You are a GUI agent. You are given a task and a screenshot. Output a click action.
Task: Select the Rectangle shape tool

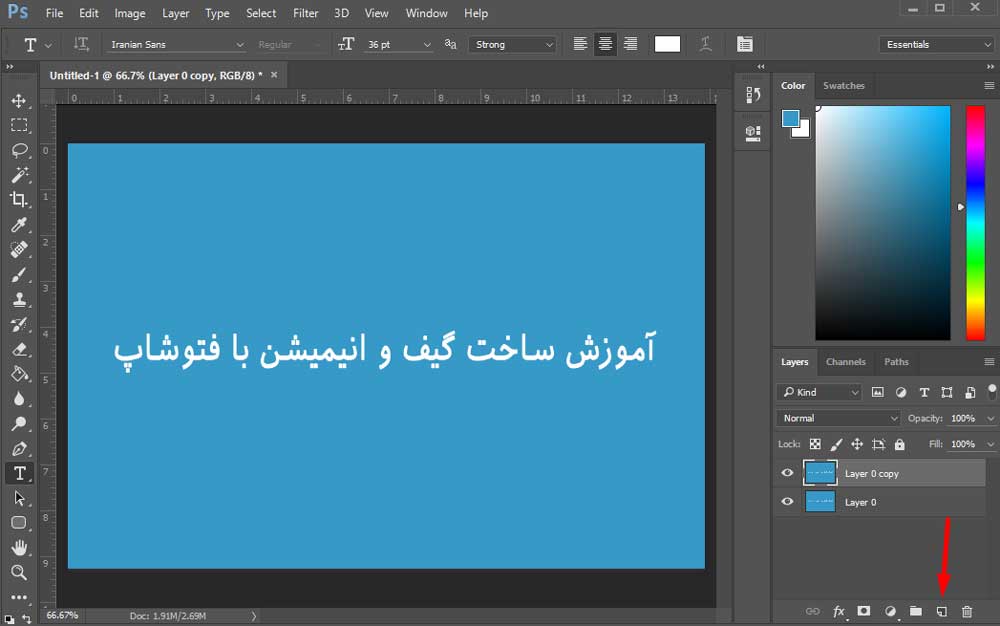[x=19, y=523]
